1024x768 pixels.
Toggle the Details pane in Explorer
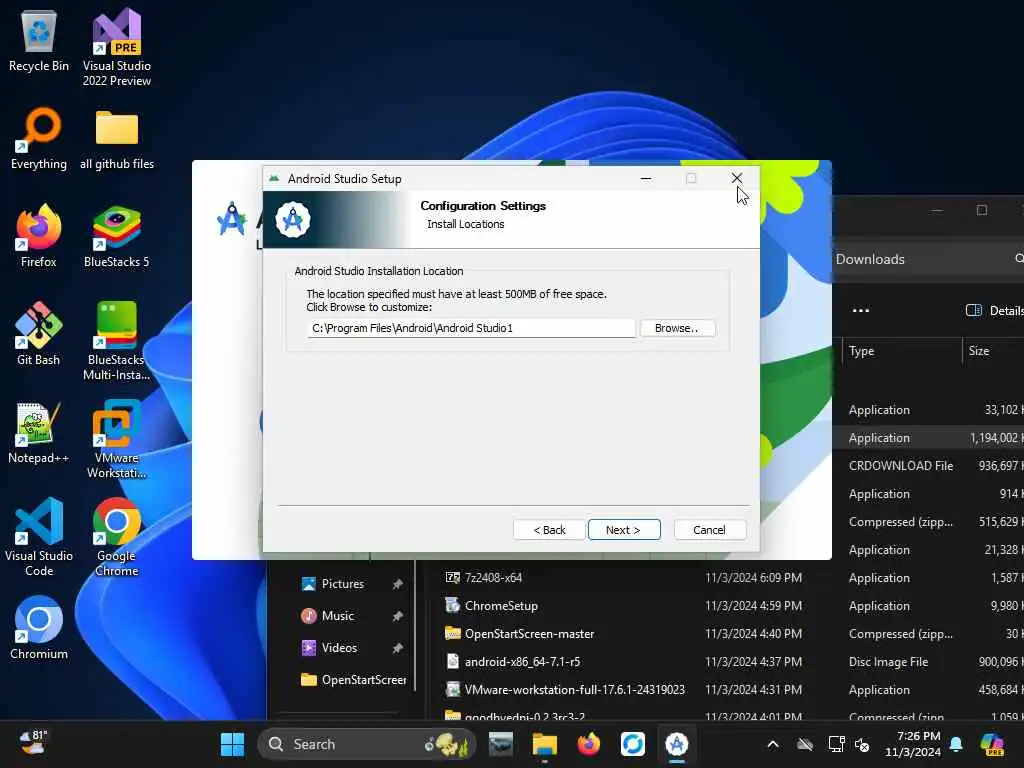click(x=994, y=310)
